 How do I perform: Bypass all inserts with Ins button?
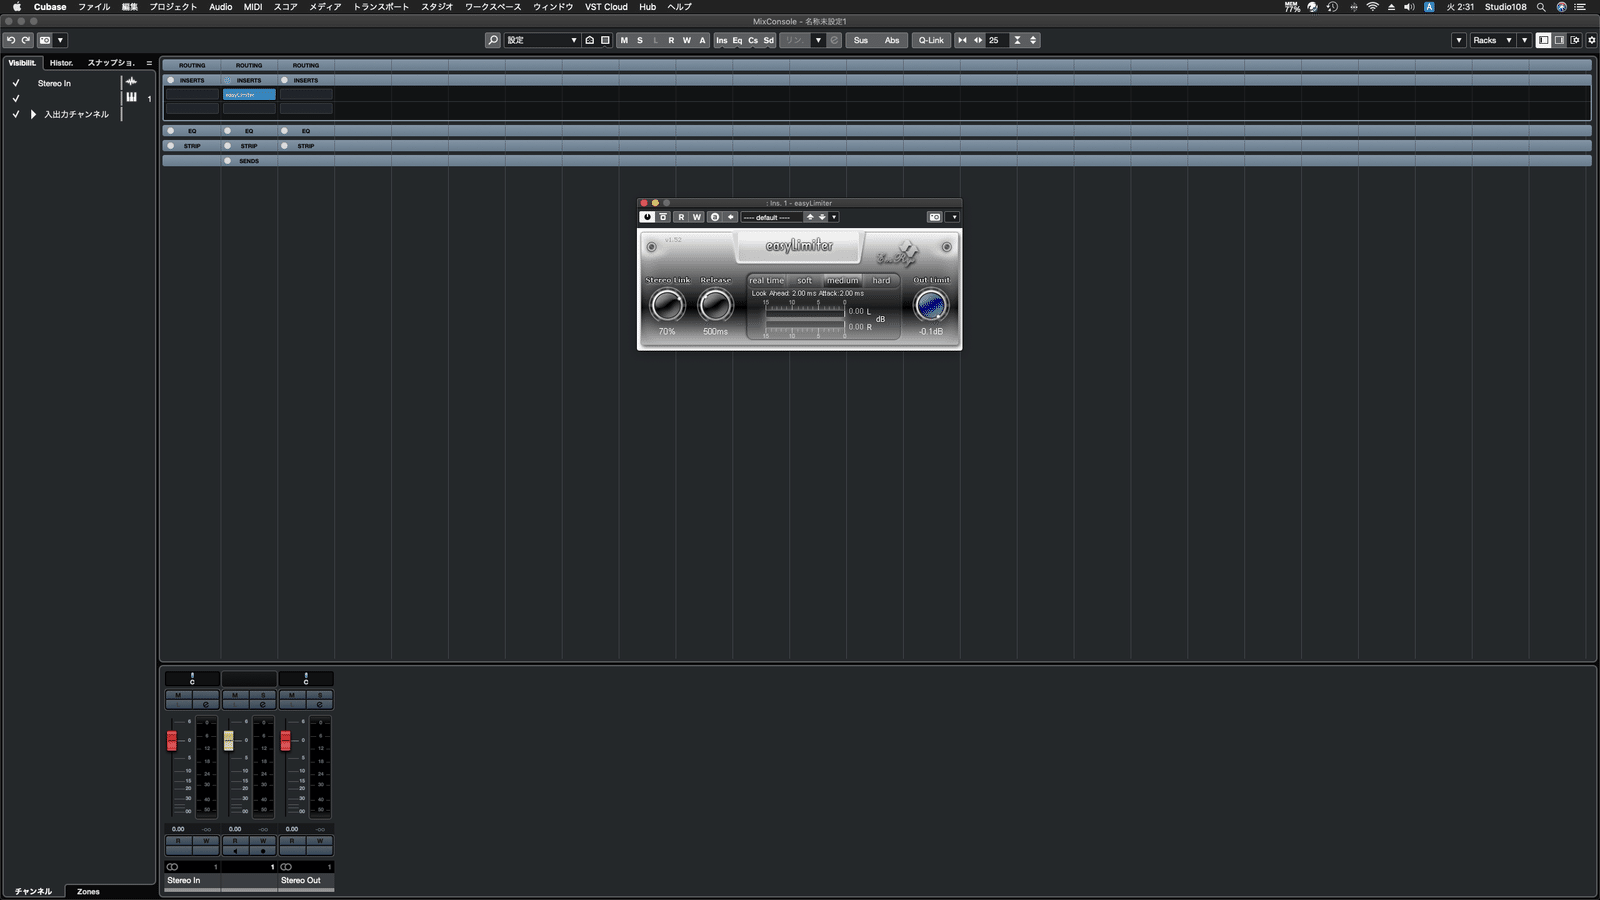point(722,40)
